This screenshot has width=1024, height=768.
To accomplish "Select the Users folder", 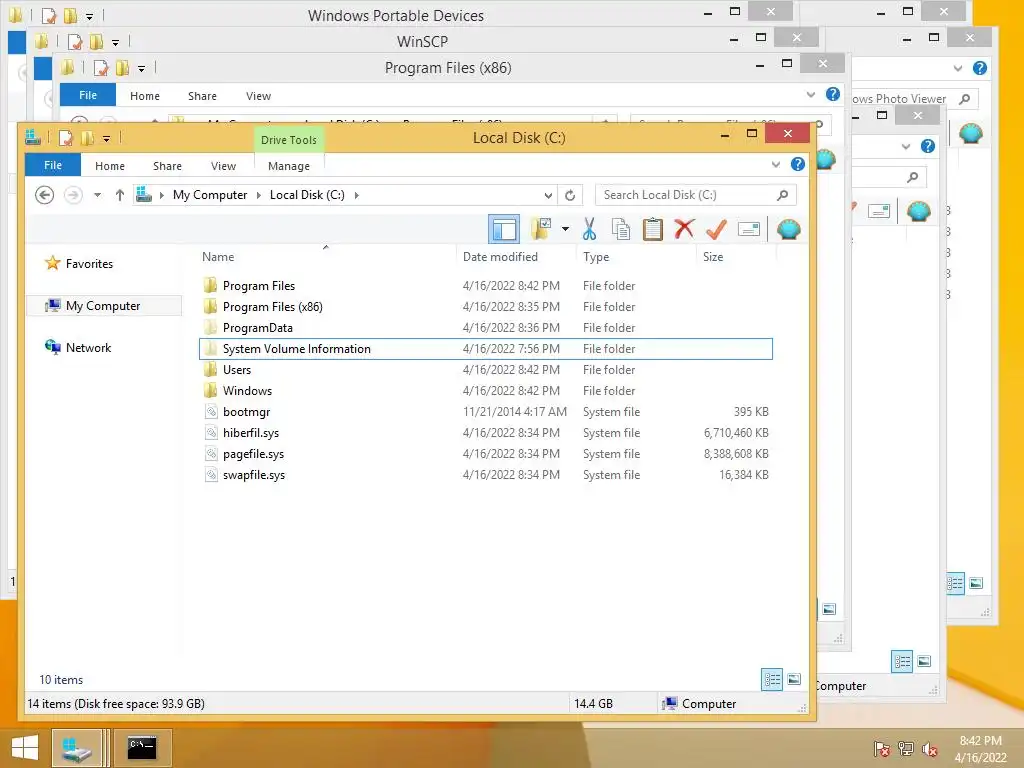I will [x=485, y=370].
